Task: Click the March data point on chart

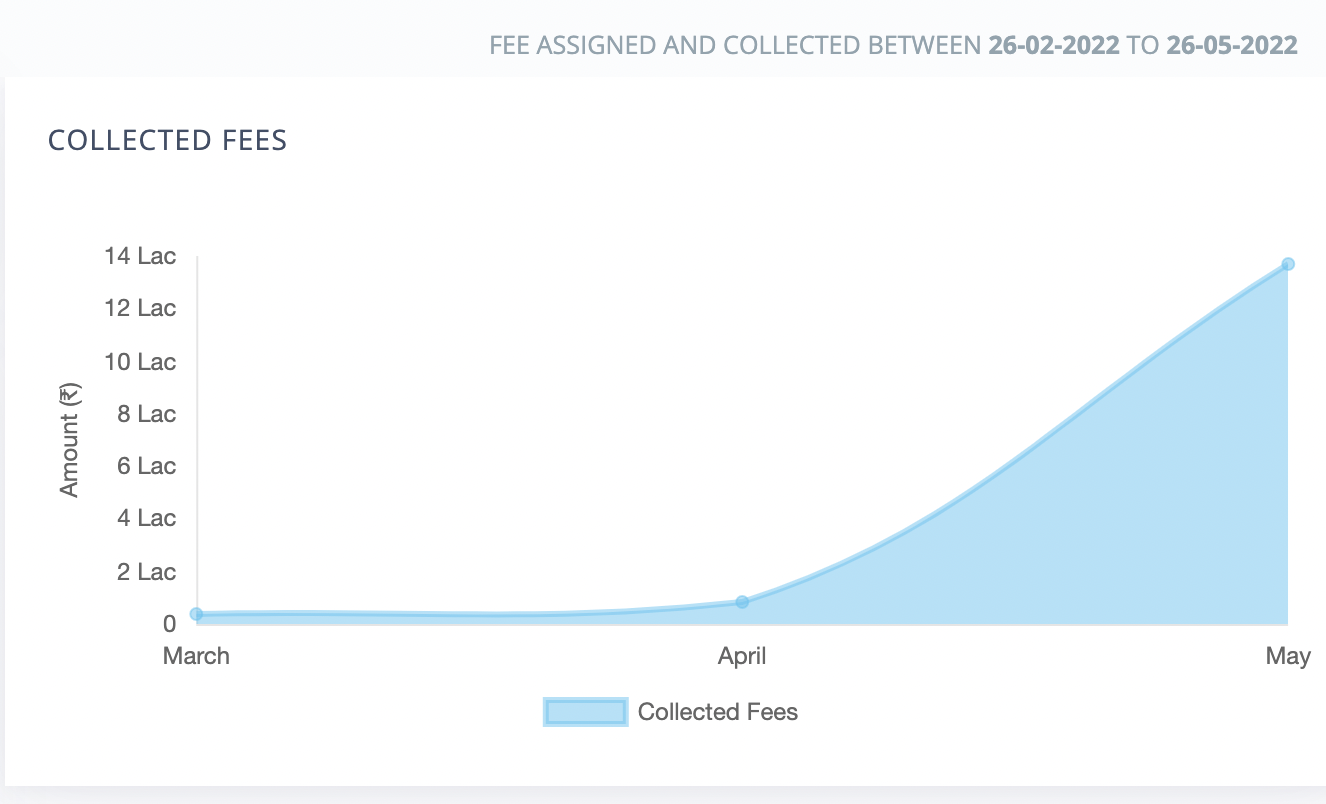Action: pyautogui.click(x=197, y=614)
